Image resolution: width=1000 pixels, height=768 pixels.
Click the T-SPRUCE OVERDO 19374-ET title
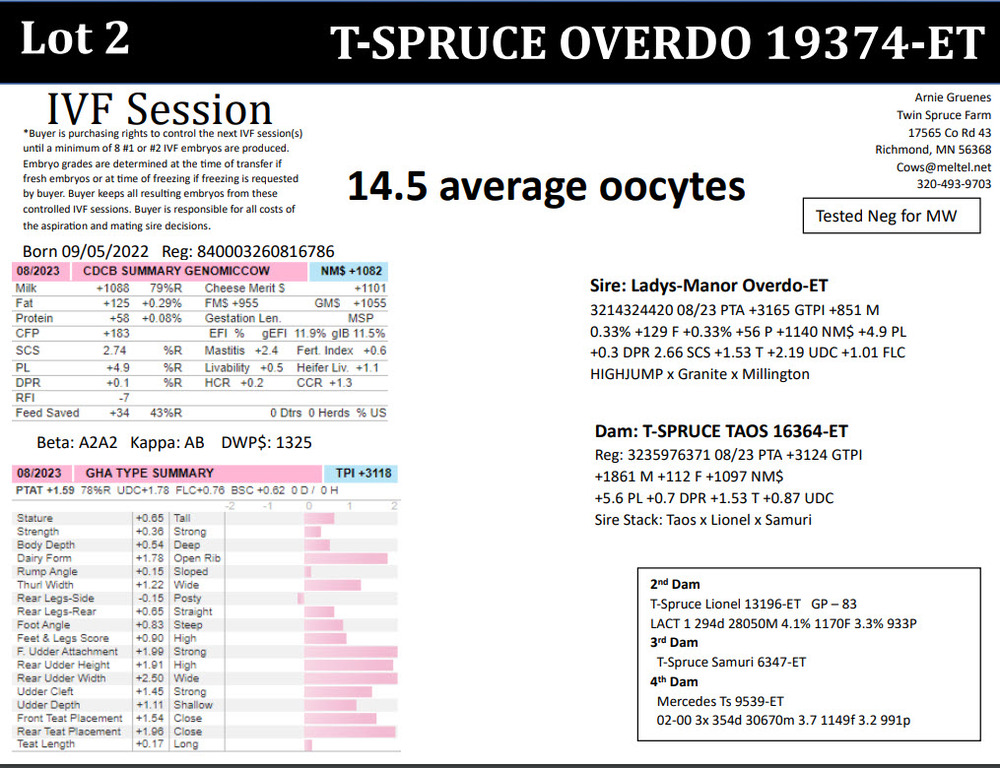[x=657, y=41]
